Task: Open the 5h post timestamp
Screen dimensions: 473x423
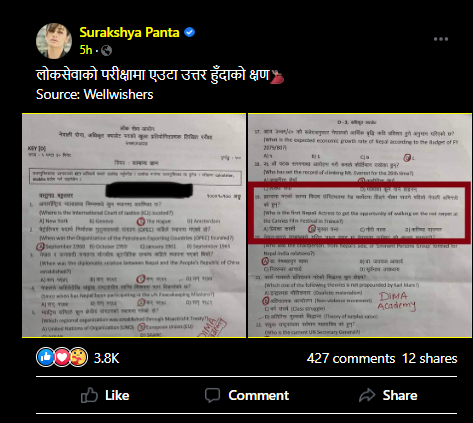Action: 86,50
